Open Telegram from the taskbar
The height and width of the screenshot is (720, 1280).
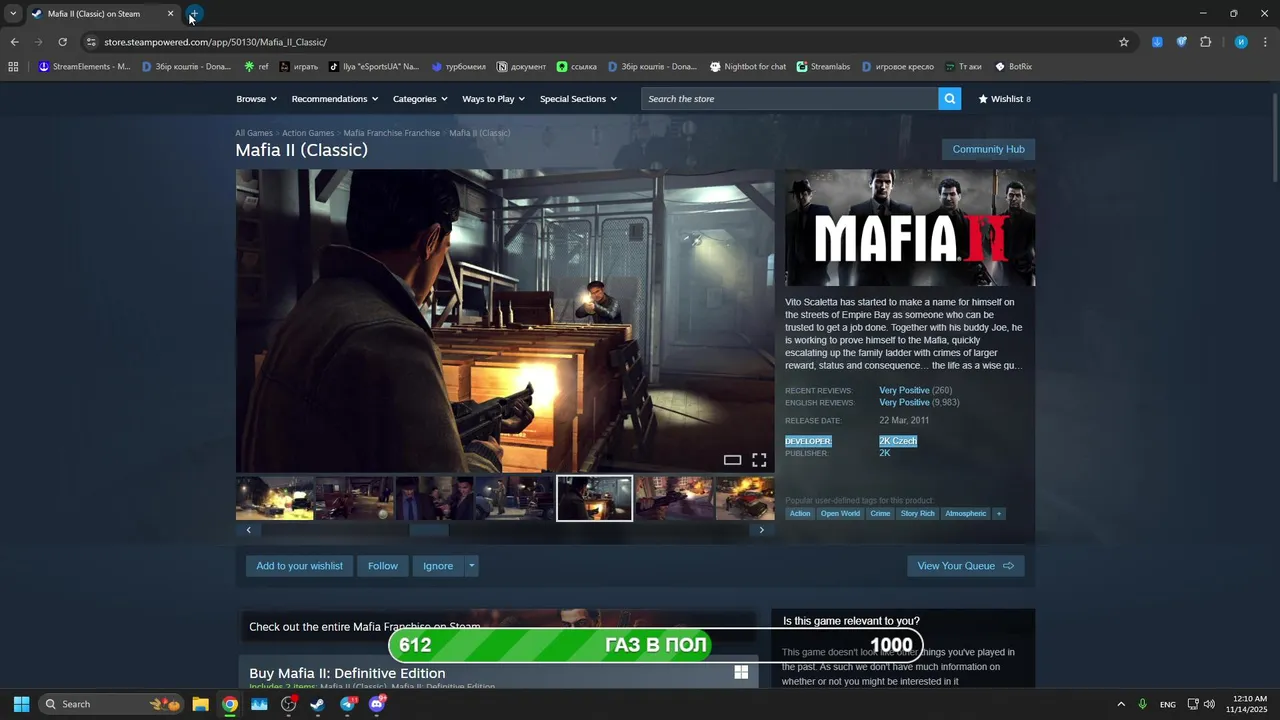point(347,704)
